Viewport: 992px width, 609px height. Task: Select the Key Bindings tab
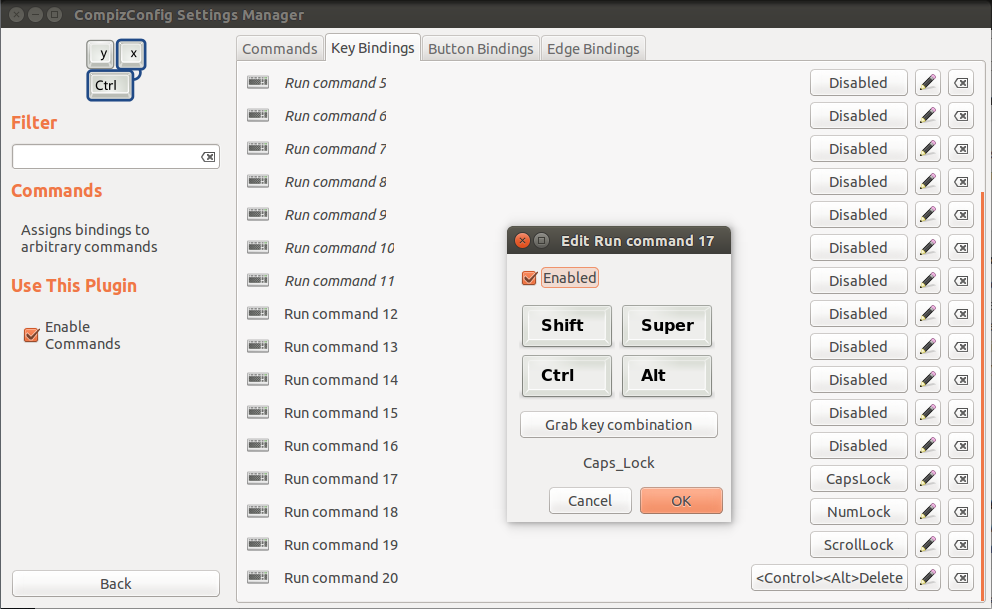click(373, 47)
